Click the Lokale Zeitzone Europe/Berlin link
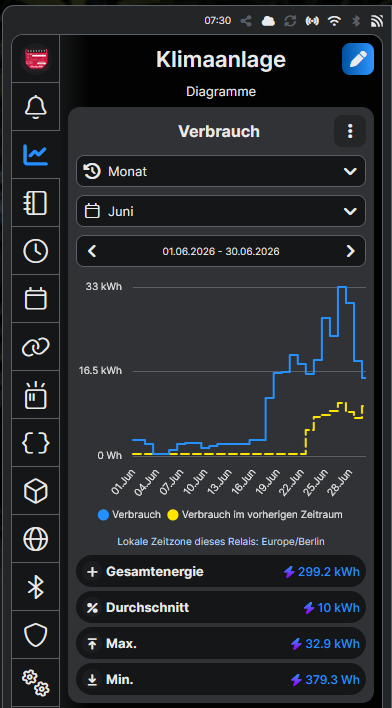This screenshot has width=392, height=708. 221,541
